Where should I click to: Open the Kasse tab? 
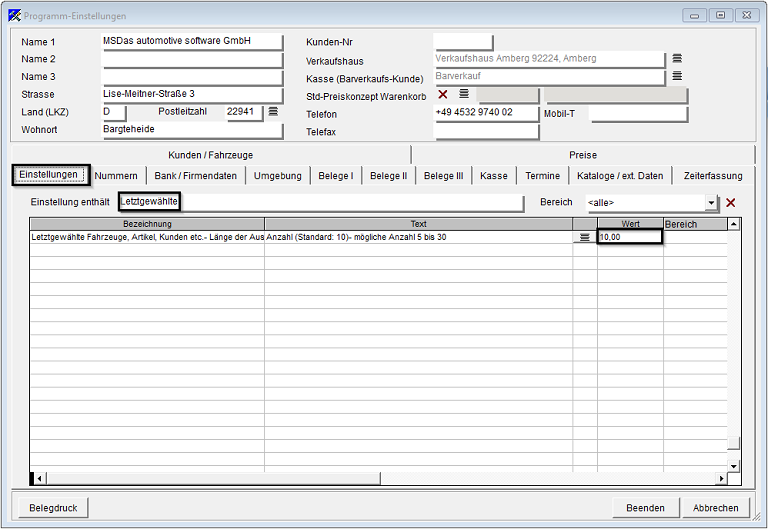pyautogui.click(x=494, y=176)
